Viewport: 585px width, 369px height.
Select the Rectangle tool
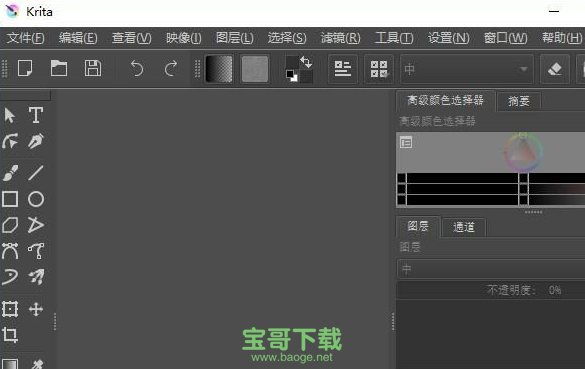tap(10, 199)
